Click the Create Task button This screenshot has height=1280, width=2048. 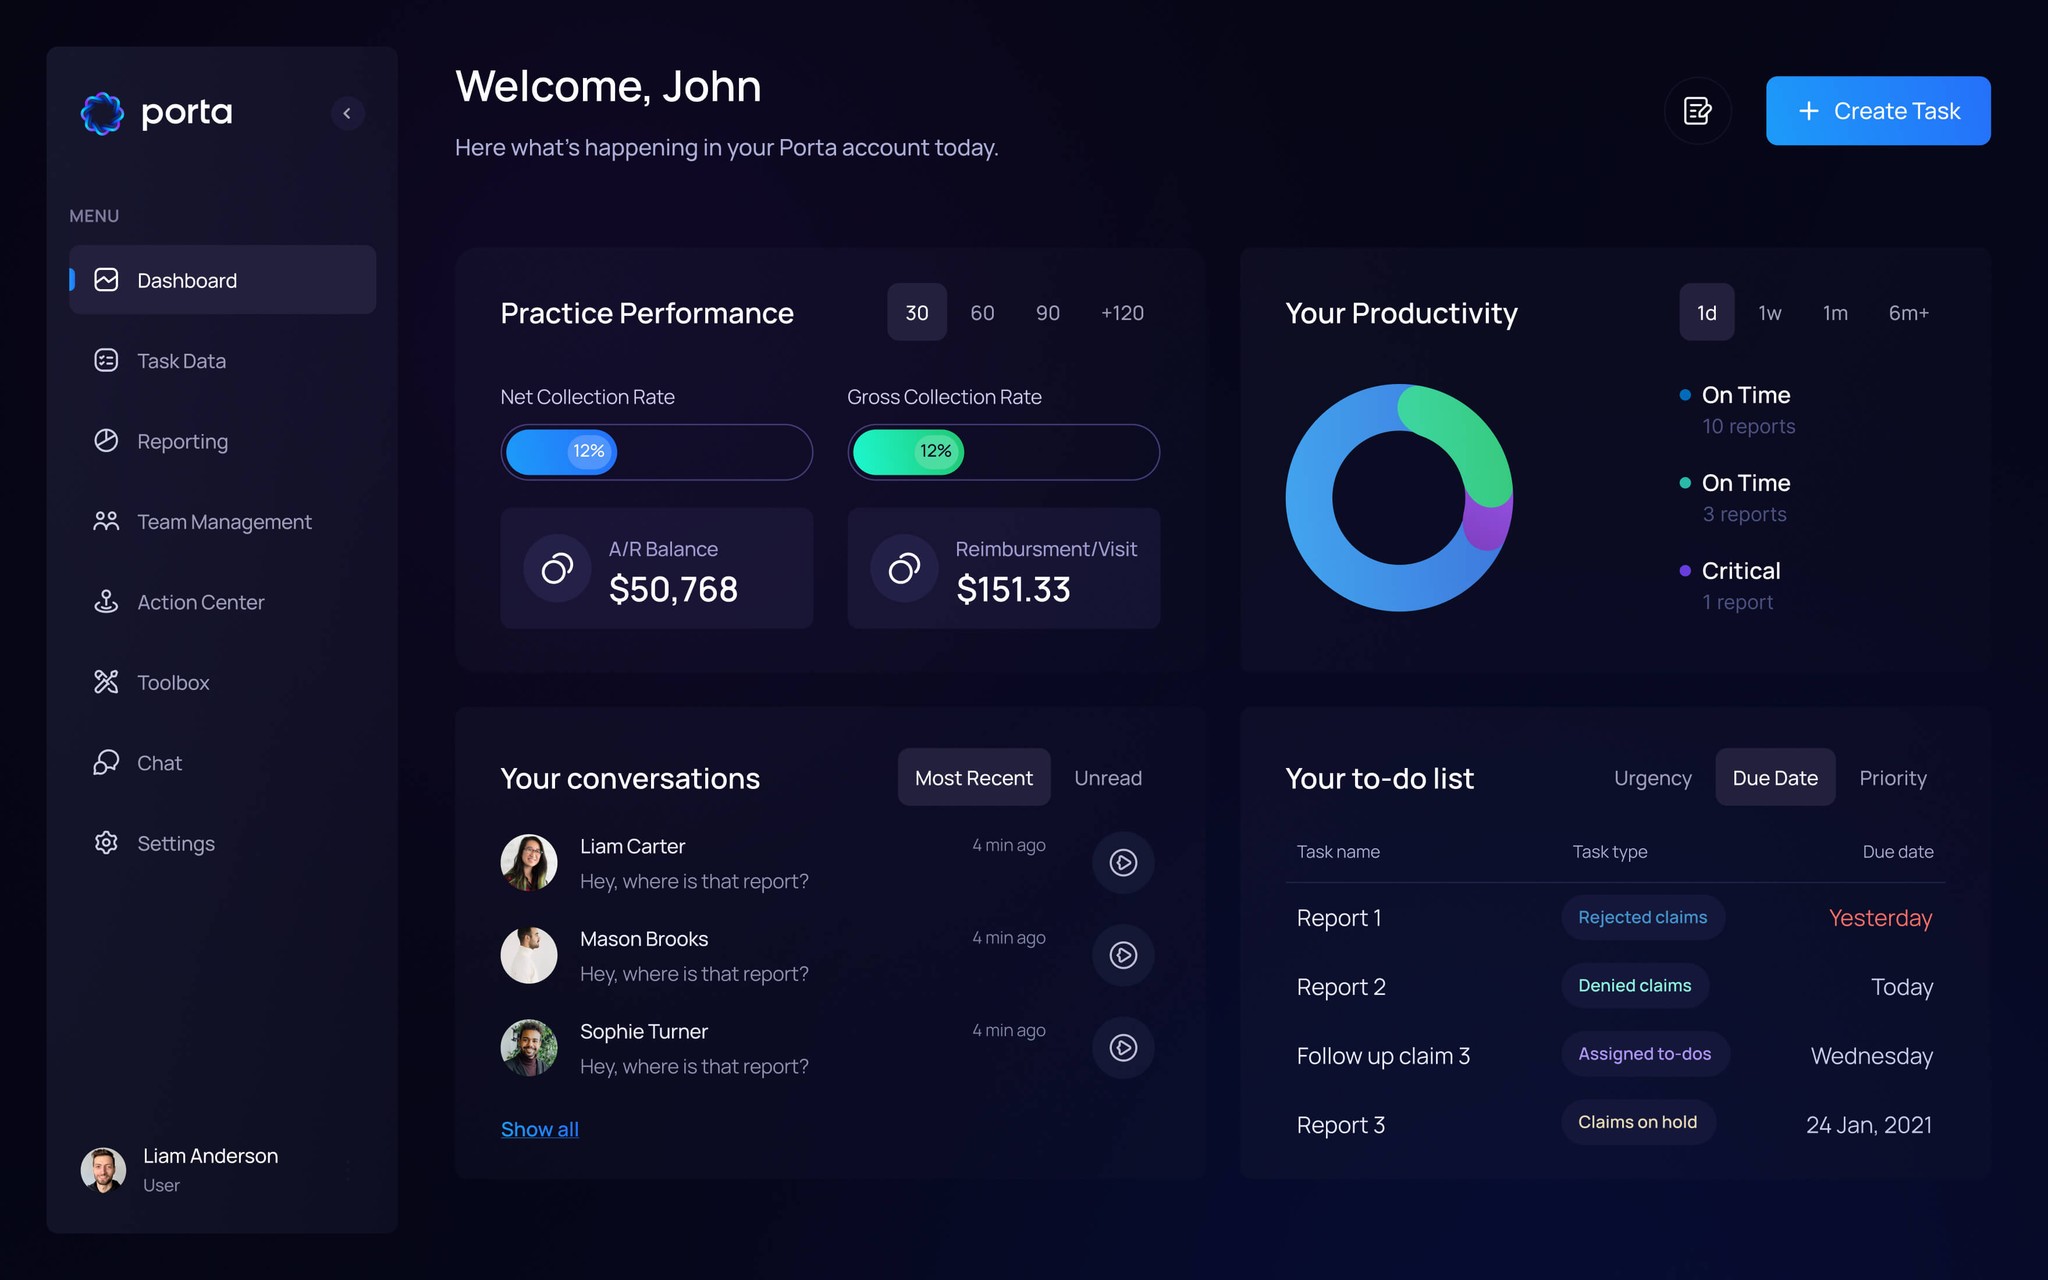(1877, 110)
